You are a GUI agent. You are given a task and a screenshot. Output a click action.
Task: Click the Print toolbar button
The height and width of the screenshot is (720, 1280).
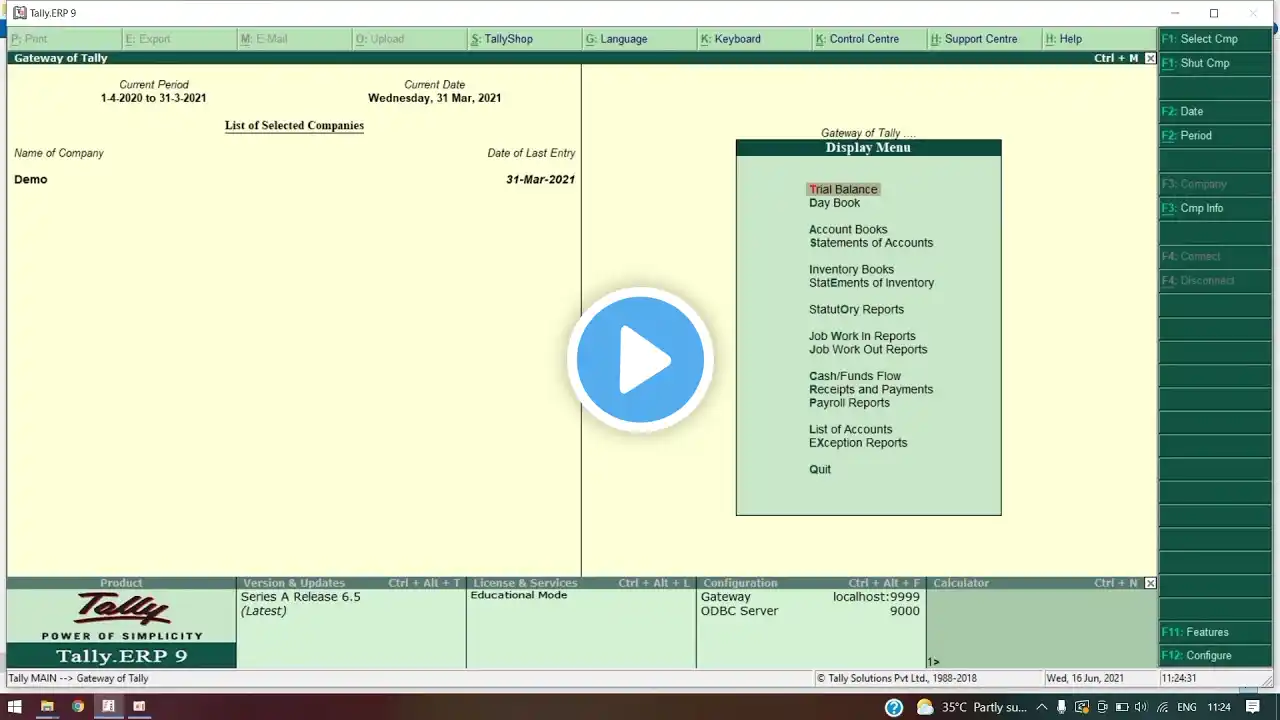[64, 39]
